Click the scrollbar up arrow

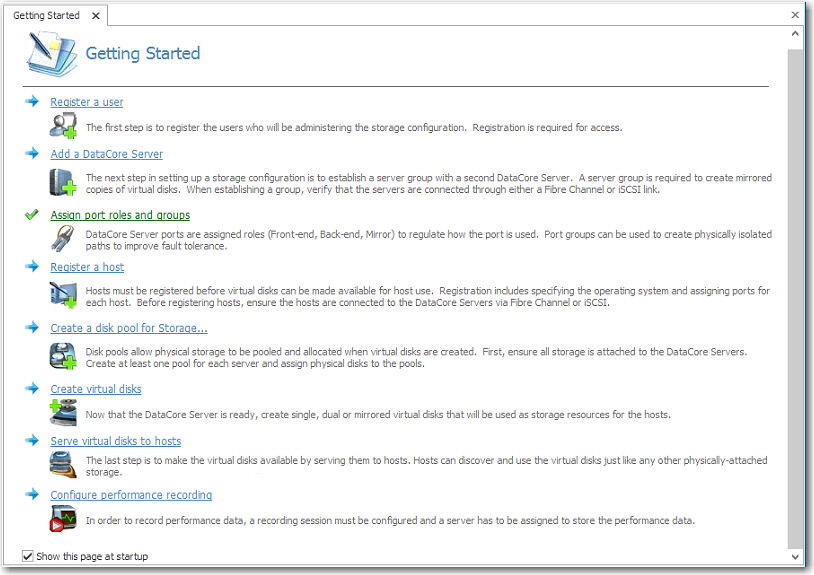click(x=795, y=34)
